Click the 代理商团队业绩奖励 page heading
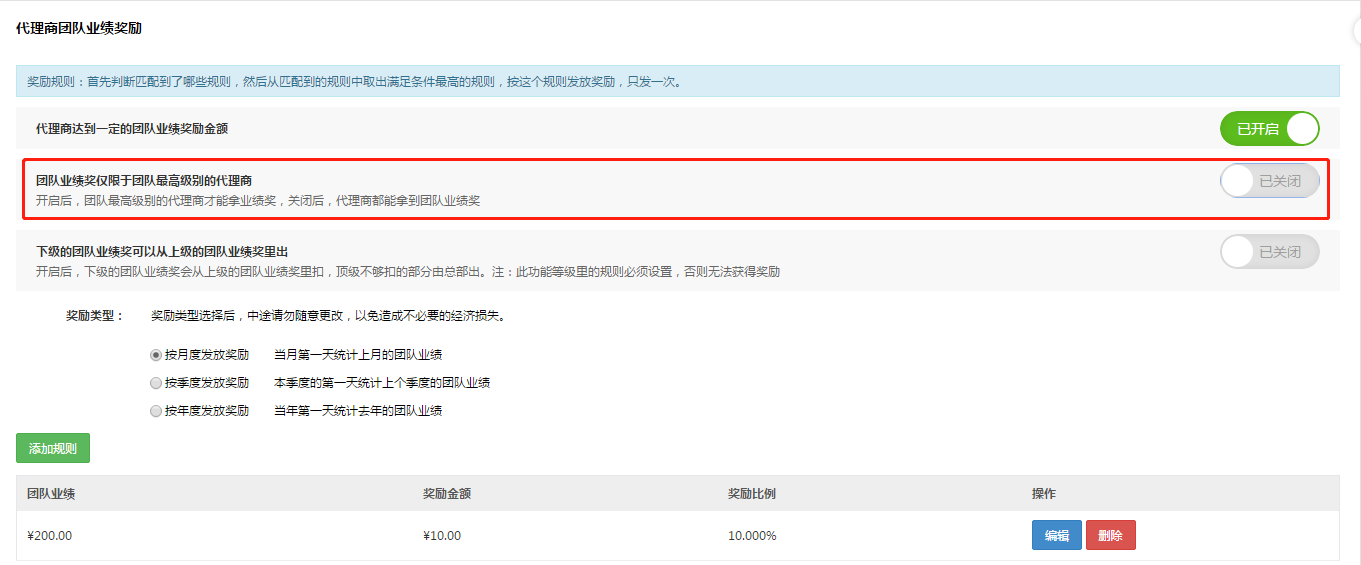1361x565 pixels. 79,29
